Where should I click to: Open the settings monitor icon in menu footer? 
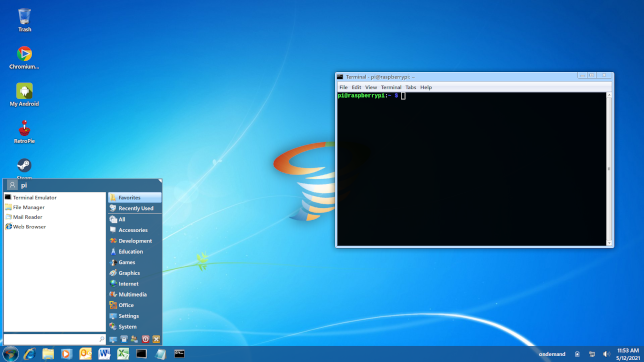pos(113,339)
